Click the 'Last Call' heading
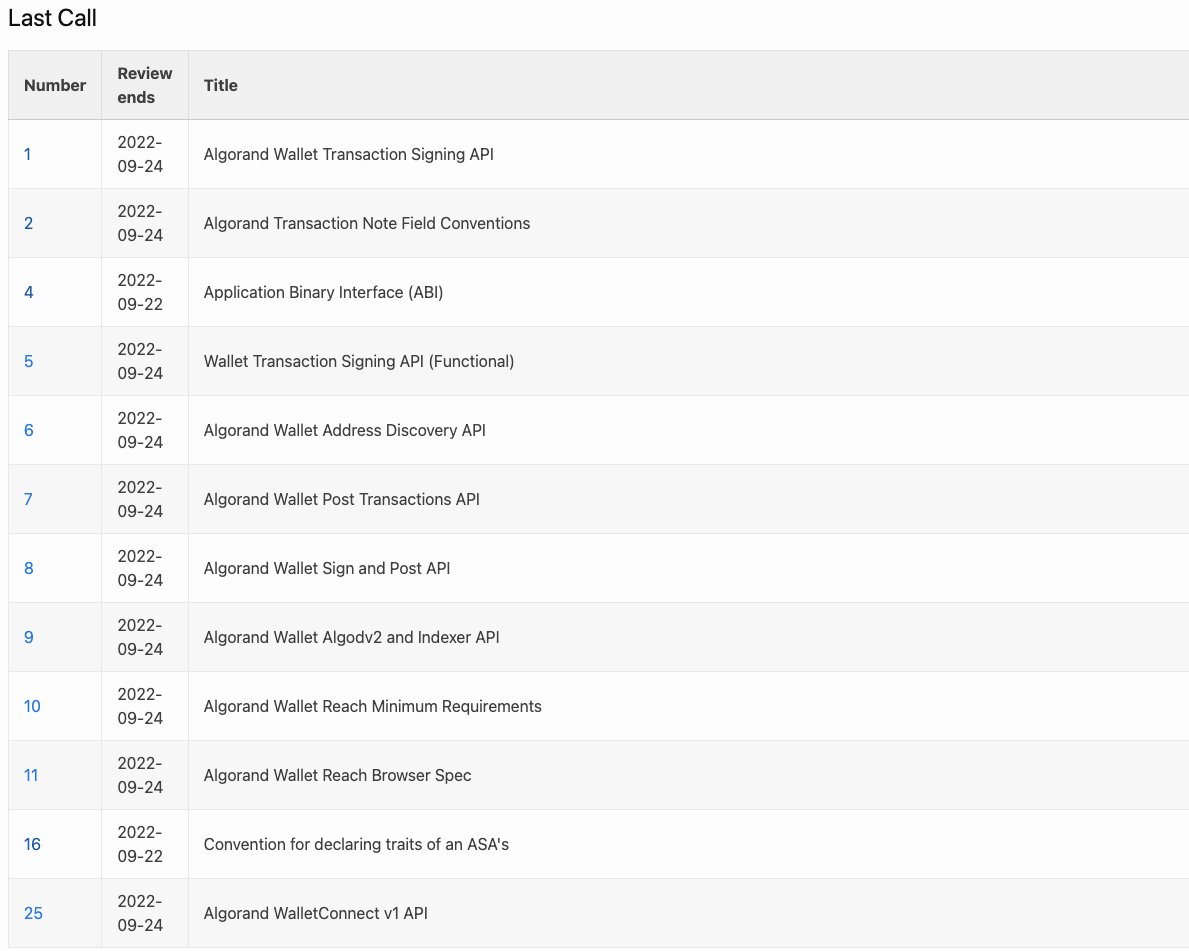The width and height of the screenshot is (1189, 951). (x=52, y=18)
